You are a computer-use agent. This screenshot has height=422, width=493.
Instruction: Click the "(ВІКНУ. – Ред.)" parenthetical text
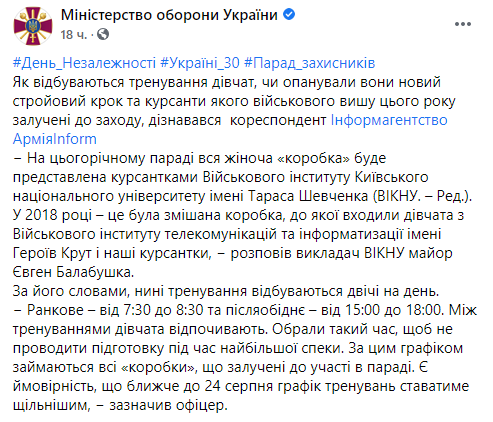coord(422,196)
